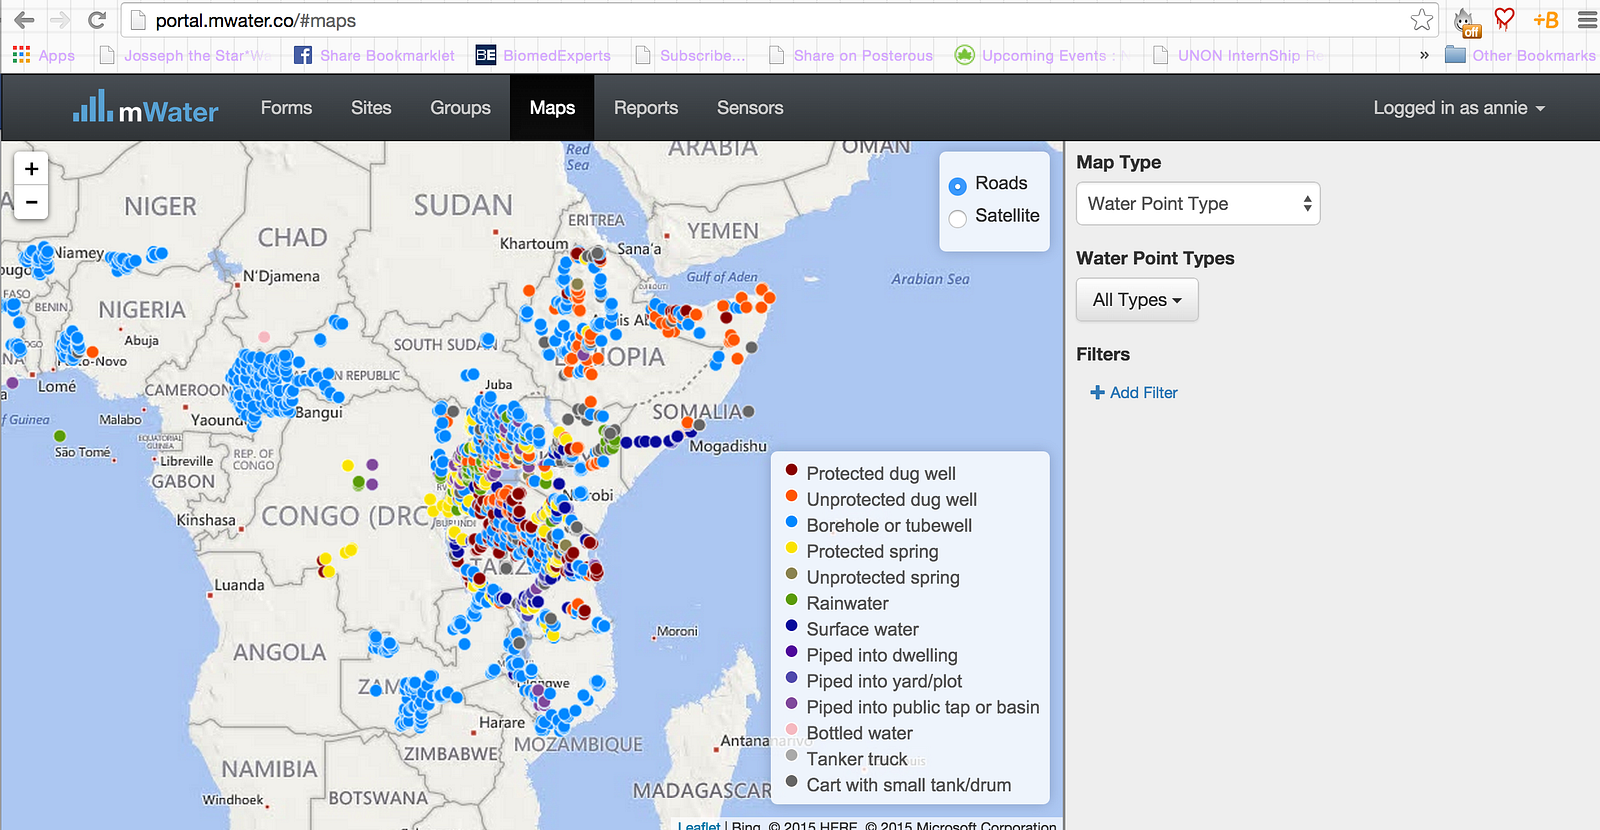Viewport: 1600px width, 830px height.
Task: Open the Chrome hamburger menu
Action: pos(1587,20)
